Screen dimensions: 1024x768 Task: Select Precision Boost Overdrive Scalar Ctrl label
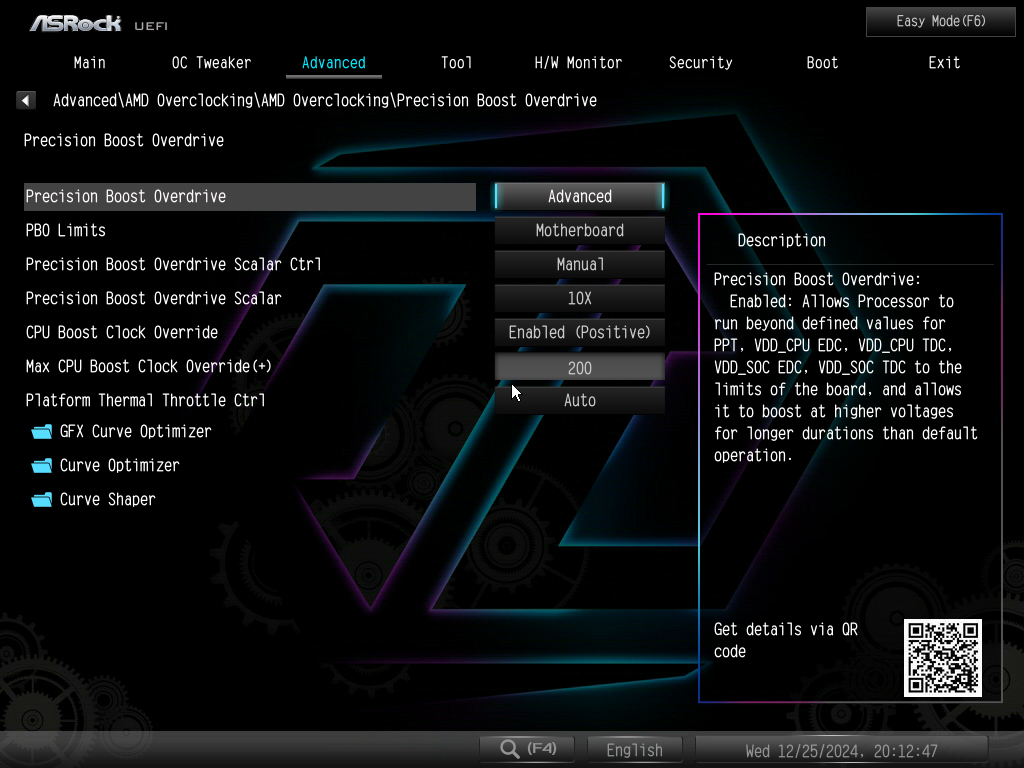(173, 264)
